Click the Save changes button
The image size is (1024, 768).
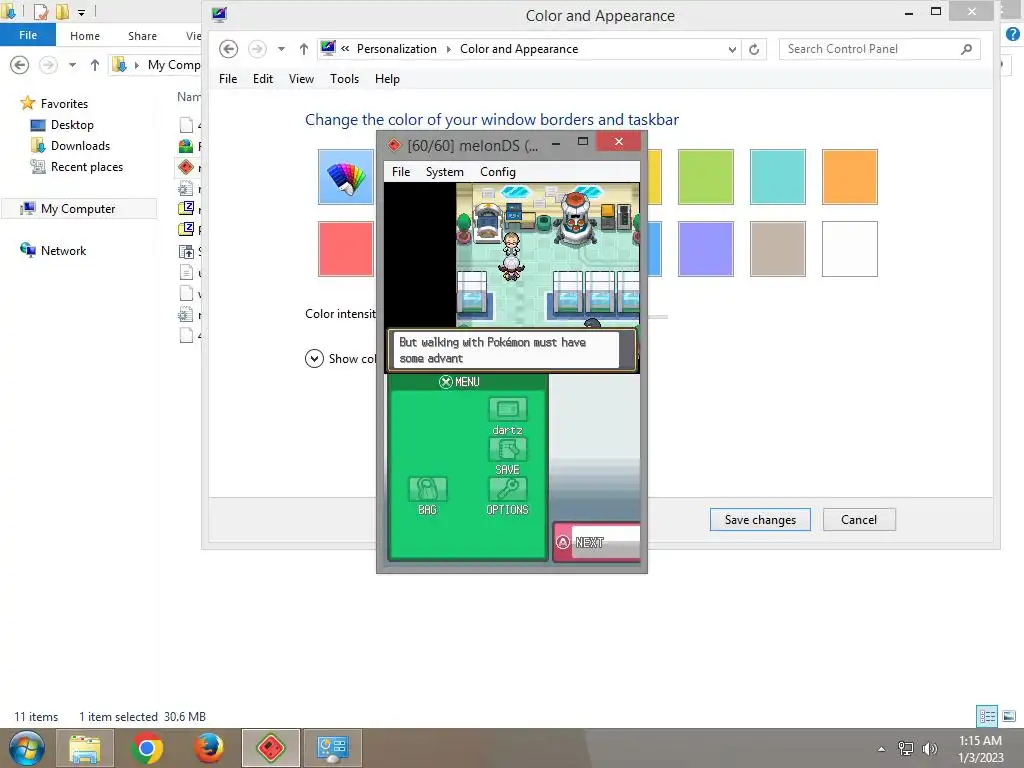pos(760,520)
